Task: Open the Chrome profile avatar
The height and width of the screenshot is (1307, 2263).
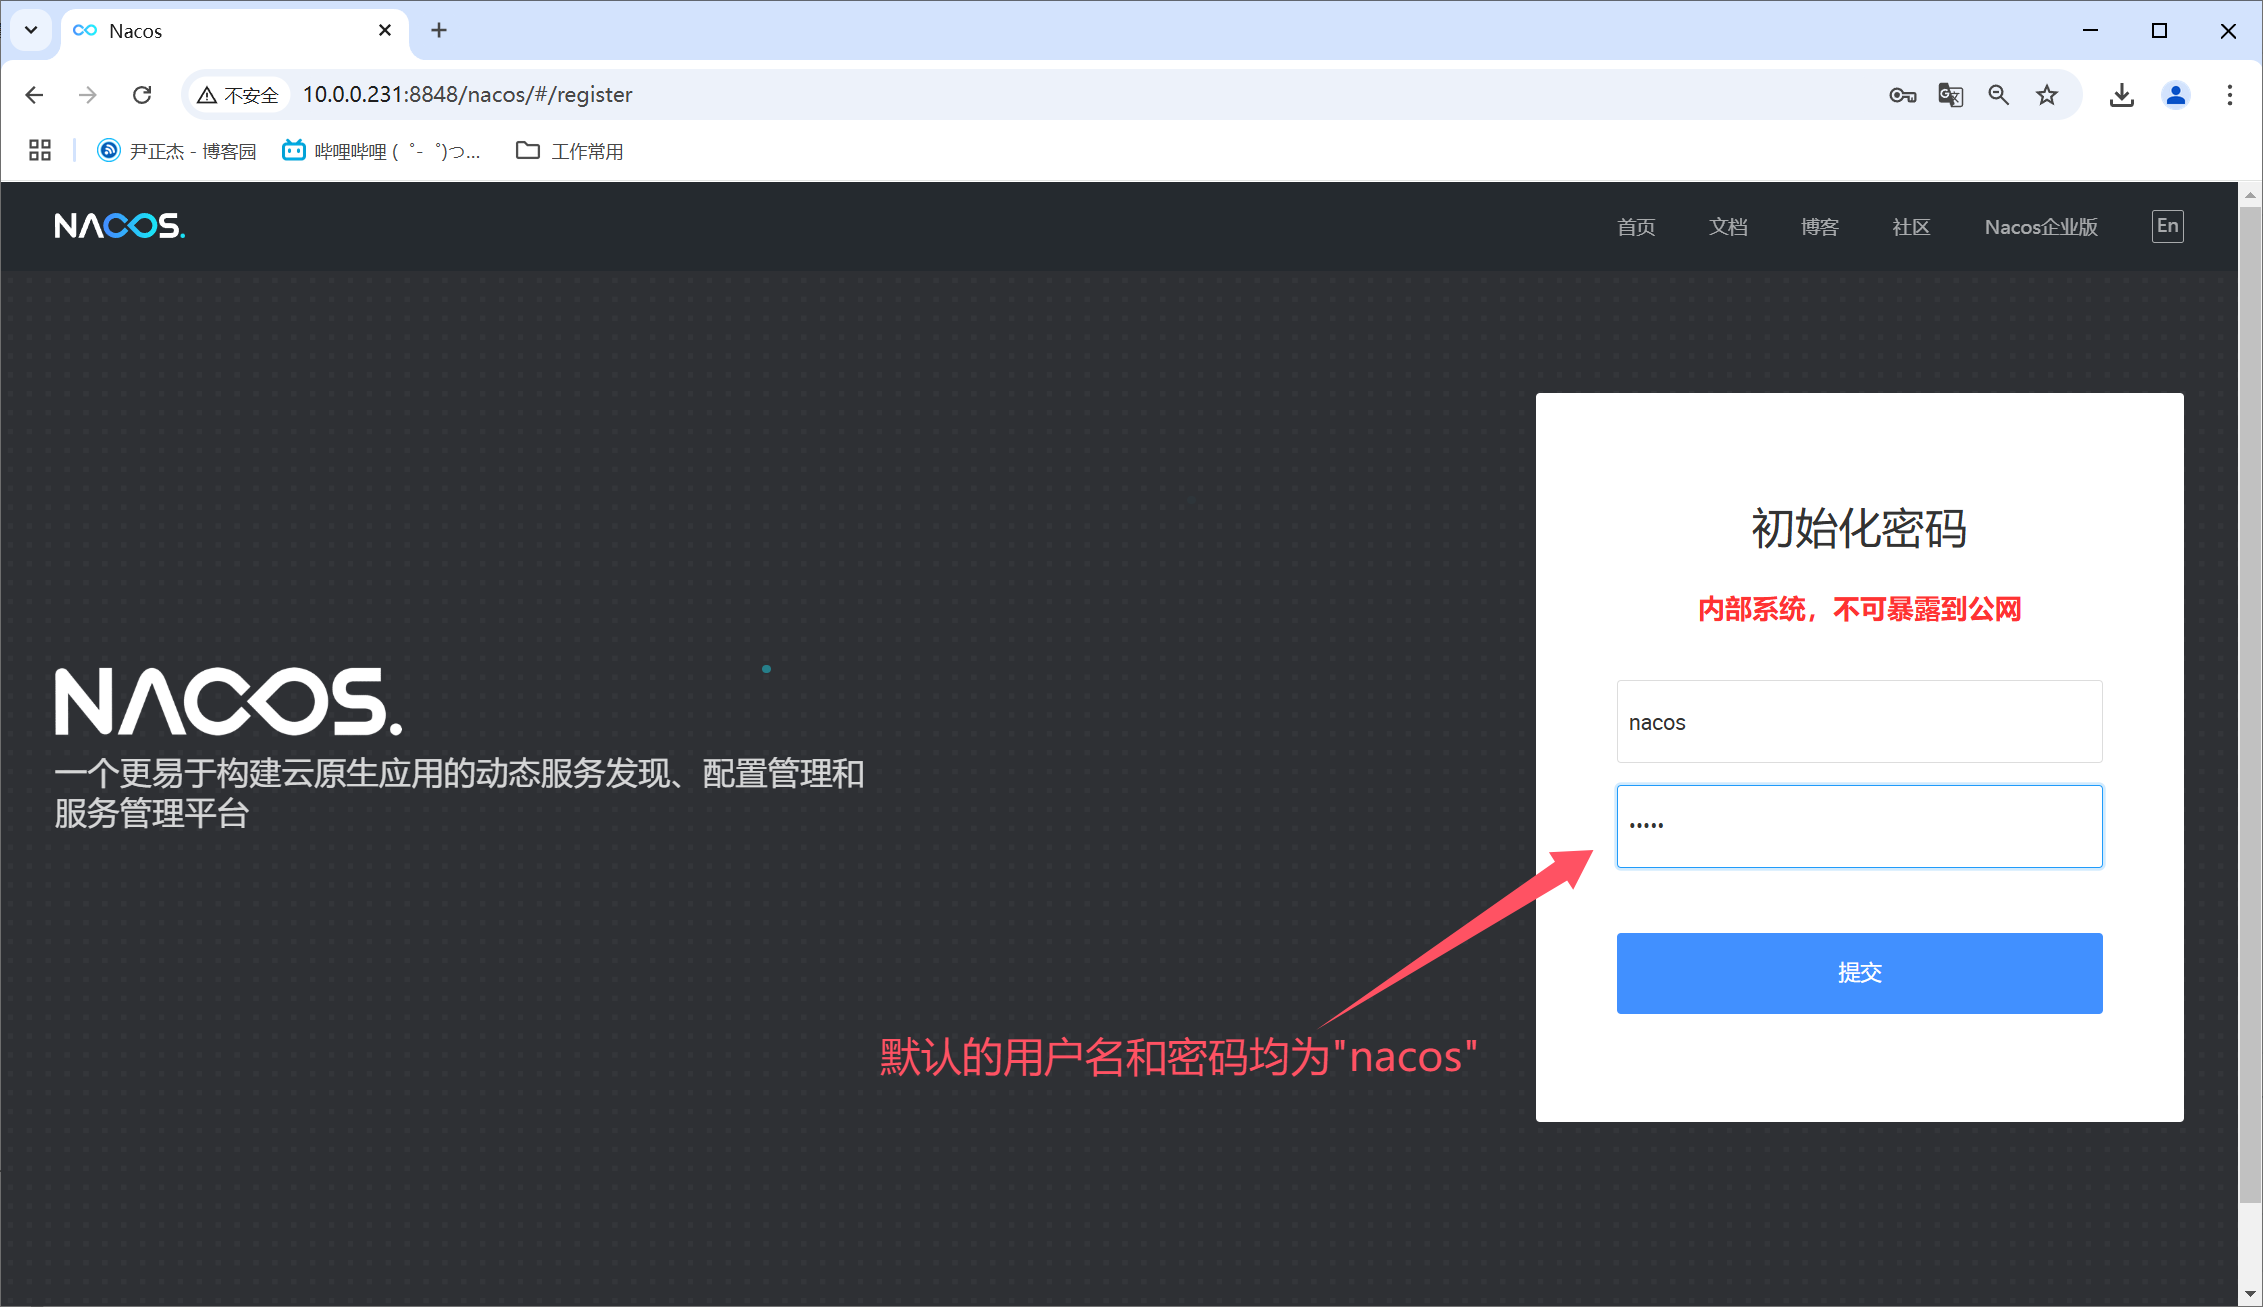Action: click(2175, 95)
